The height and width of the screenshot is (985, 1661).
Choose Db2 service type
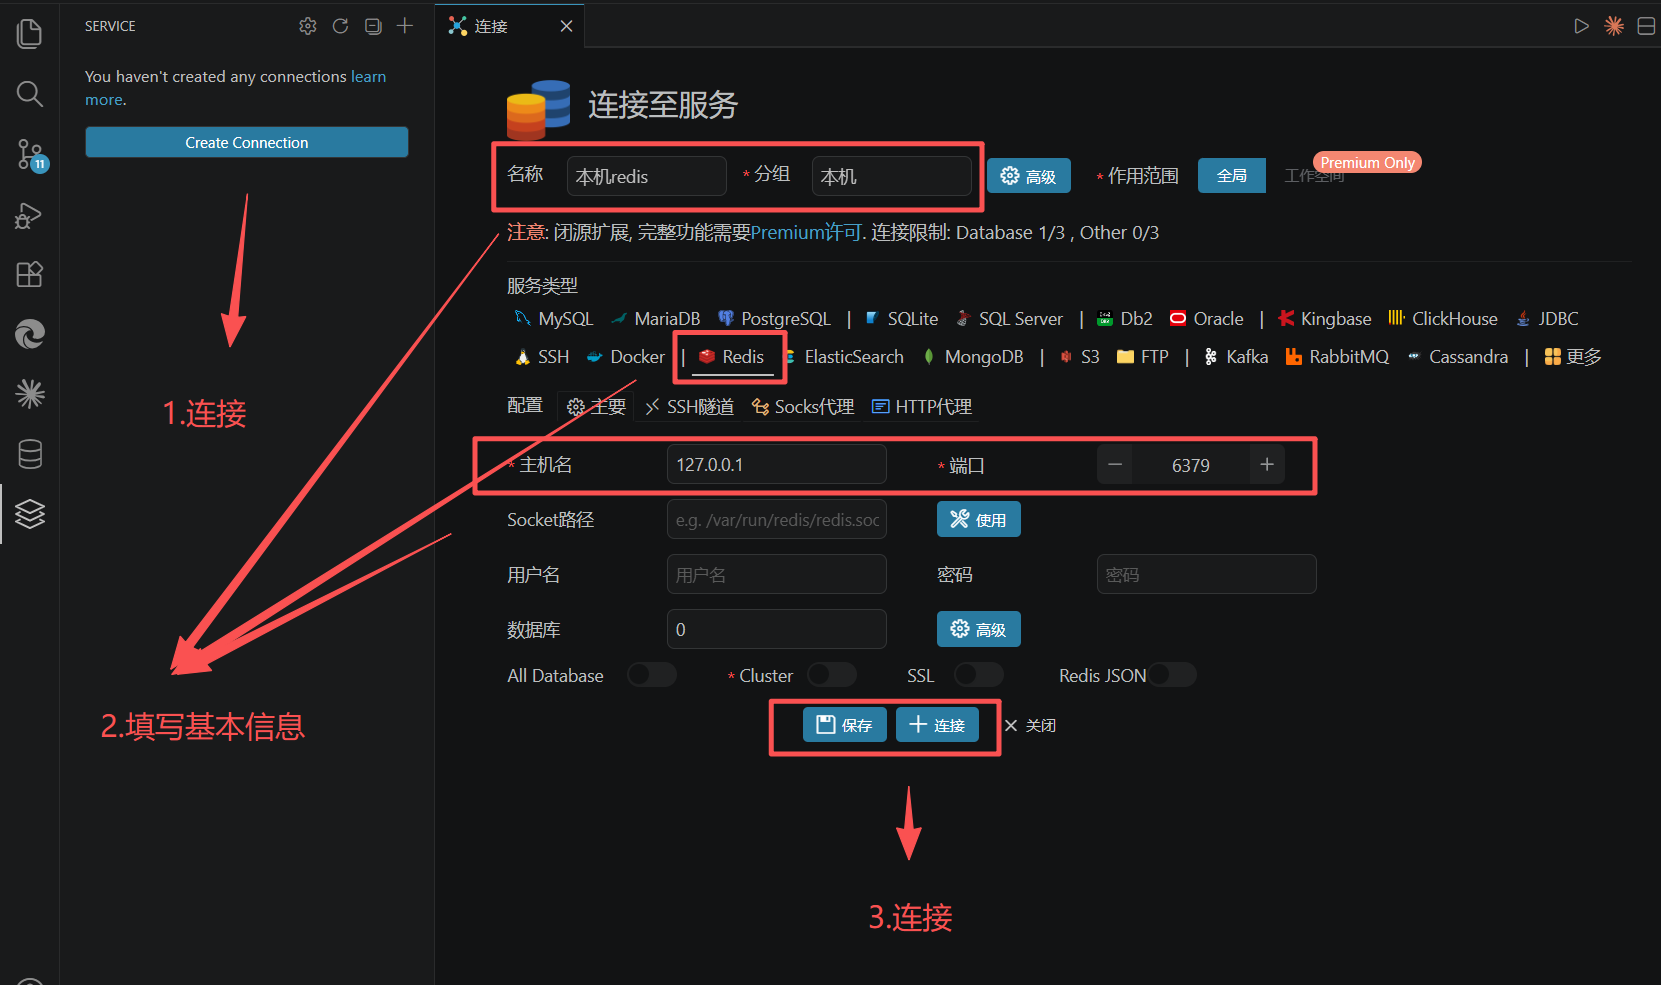point(1125,319)
